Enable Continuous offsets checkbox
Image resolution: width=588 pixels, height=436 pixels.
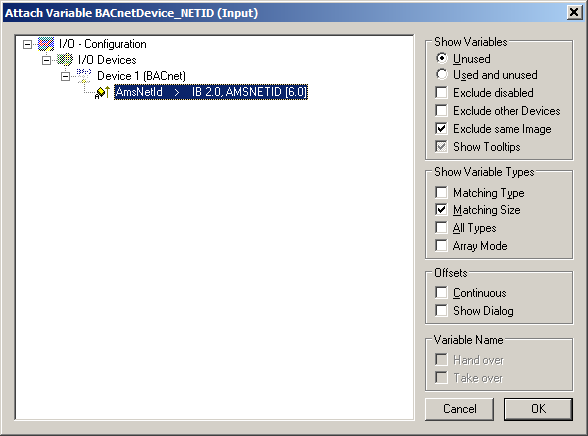441,292
